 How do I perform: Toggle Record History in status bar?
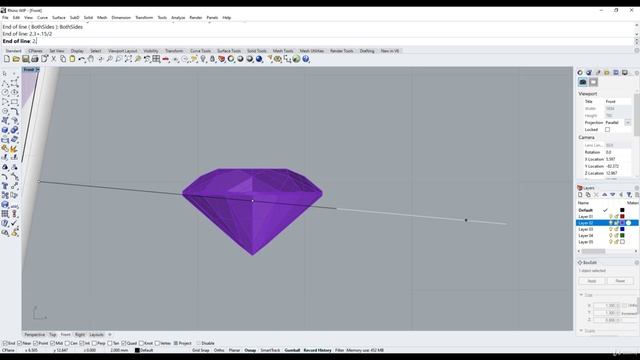[x=318, y=350]
